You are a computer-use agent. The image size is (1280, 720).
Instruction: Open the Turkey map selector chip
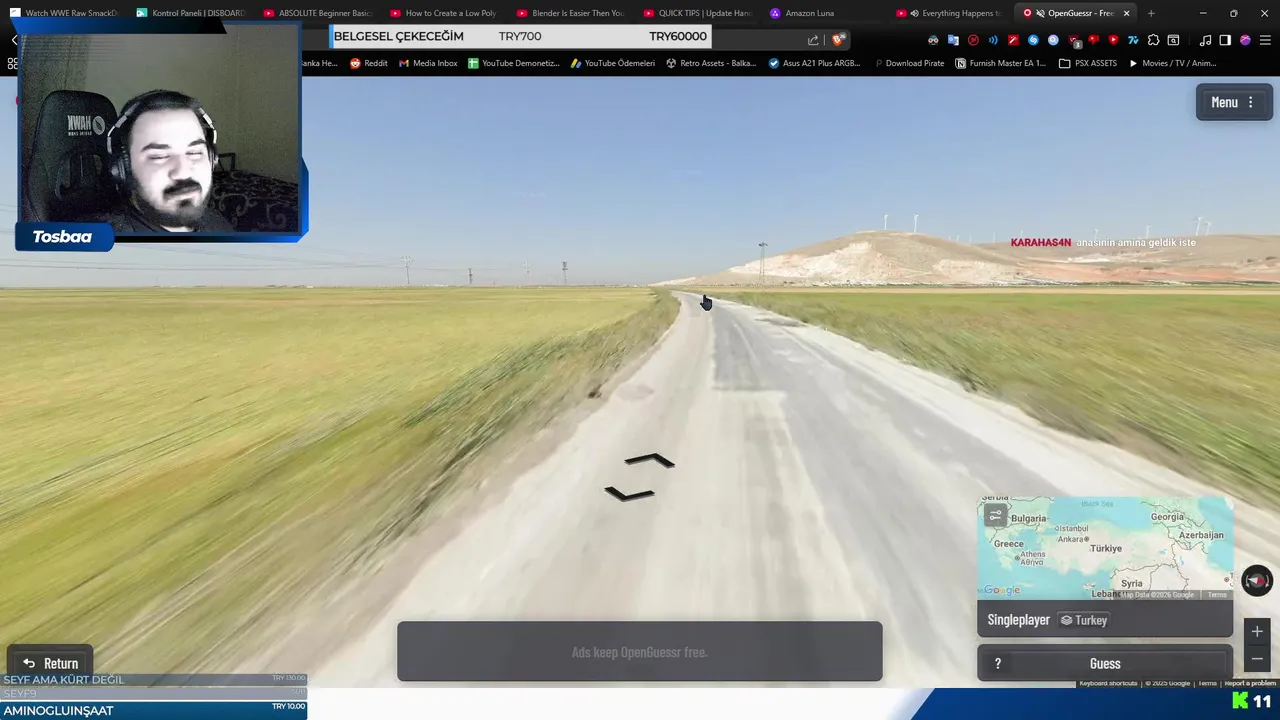[1083, 620]
